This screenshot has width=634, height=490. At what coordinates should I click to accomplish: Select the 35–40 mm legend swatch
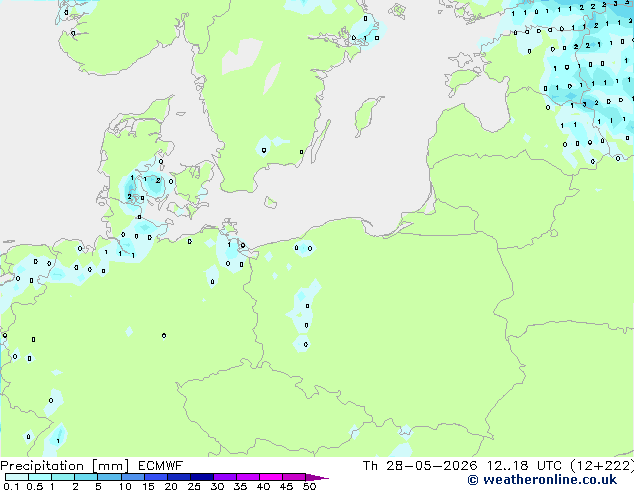247,477
